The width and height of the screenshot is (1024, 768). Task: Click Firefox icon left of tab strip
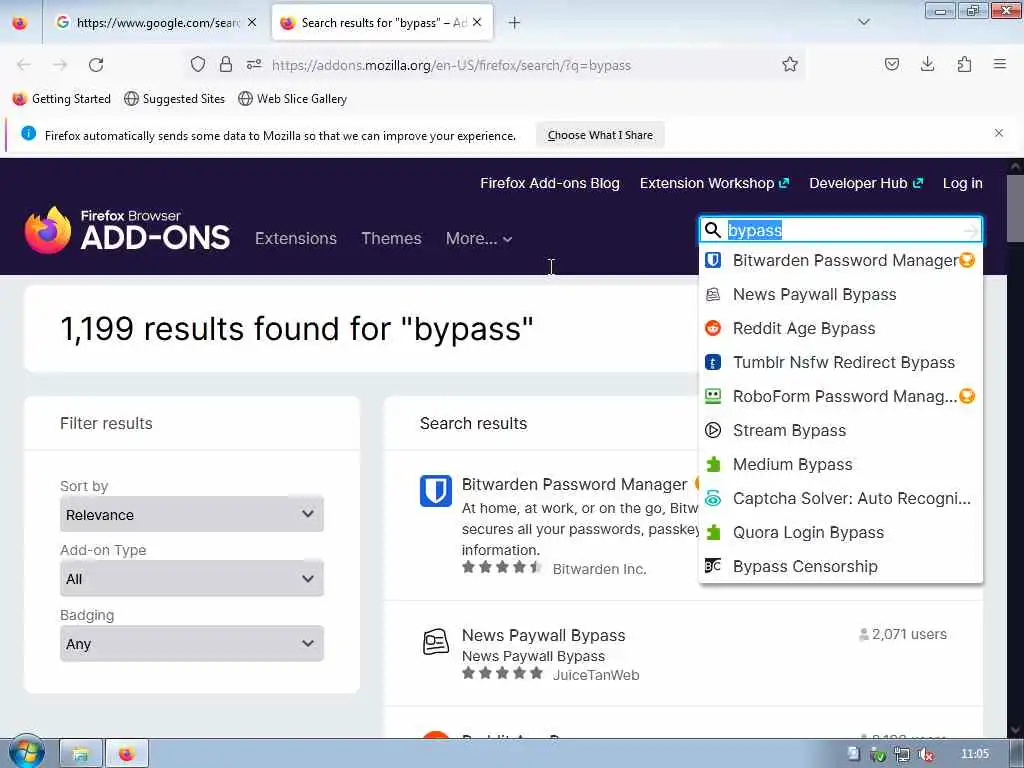click(x=20, y=23)
